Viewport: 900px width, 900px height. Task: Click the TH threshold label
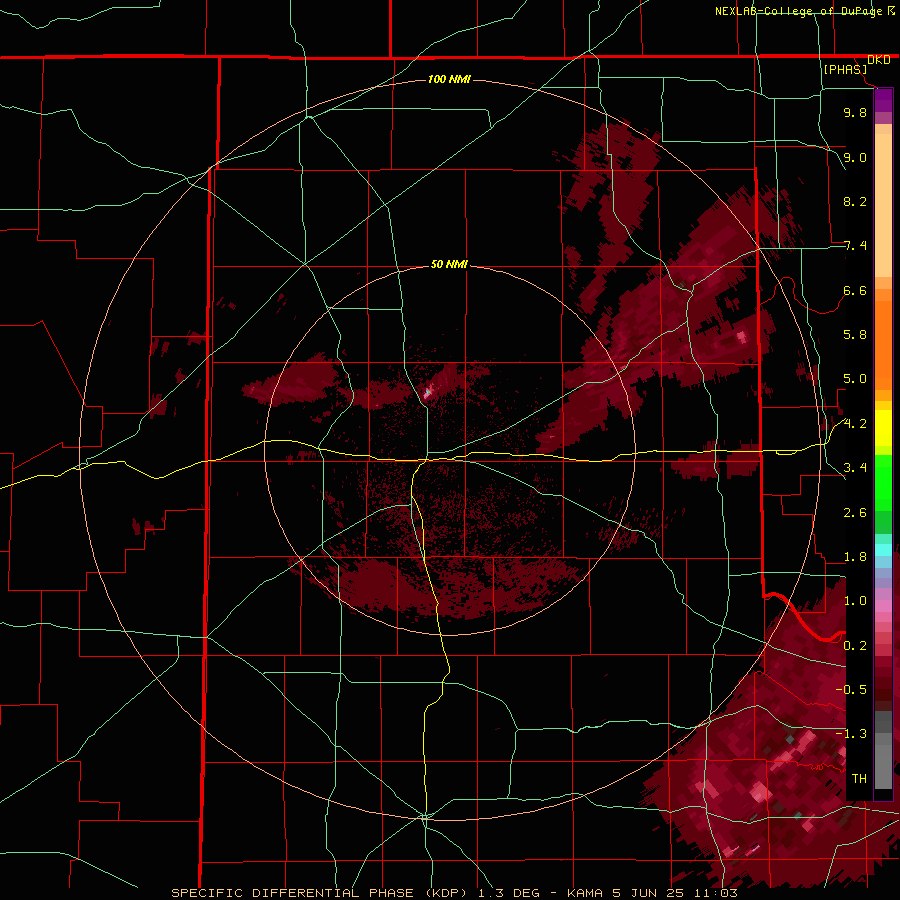pyautogui.click(x=859, y=779)
